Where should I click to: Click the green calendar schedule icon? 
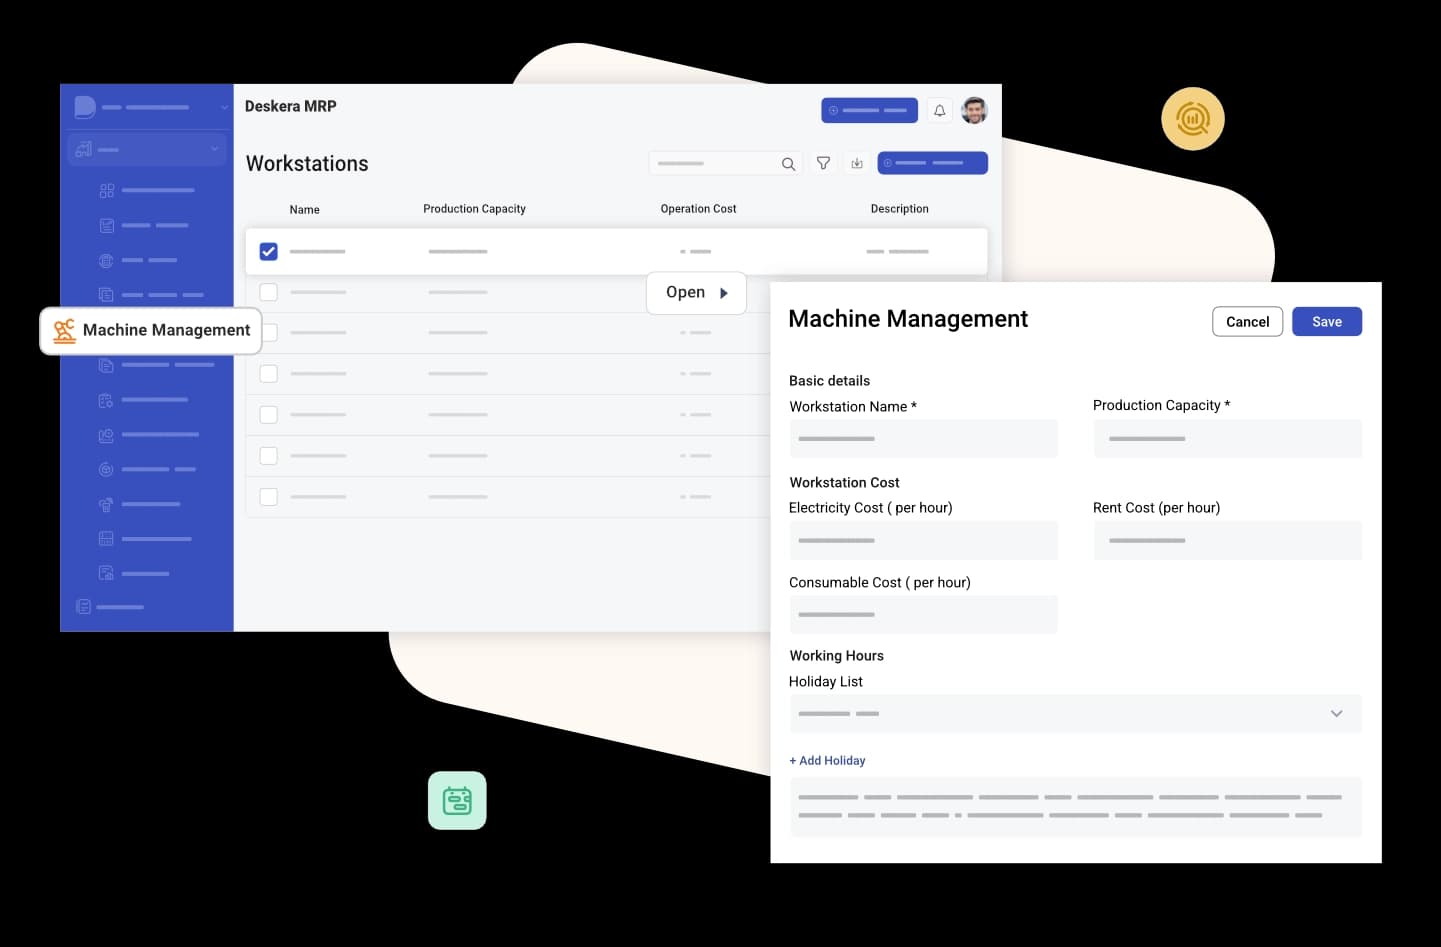coord(457,800)
